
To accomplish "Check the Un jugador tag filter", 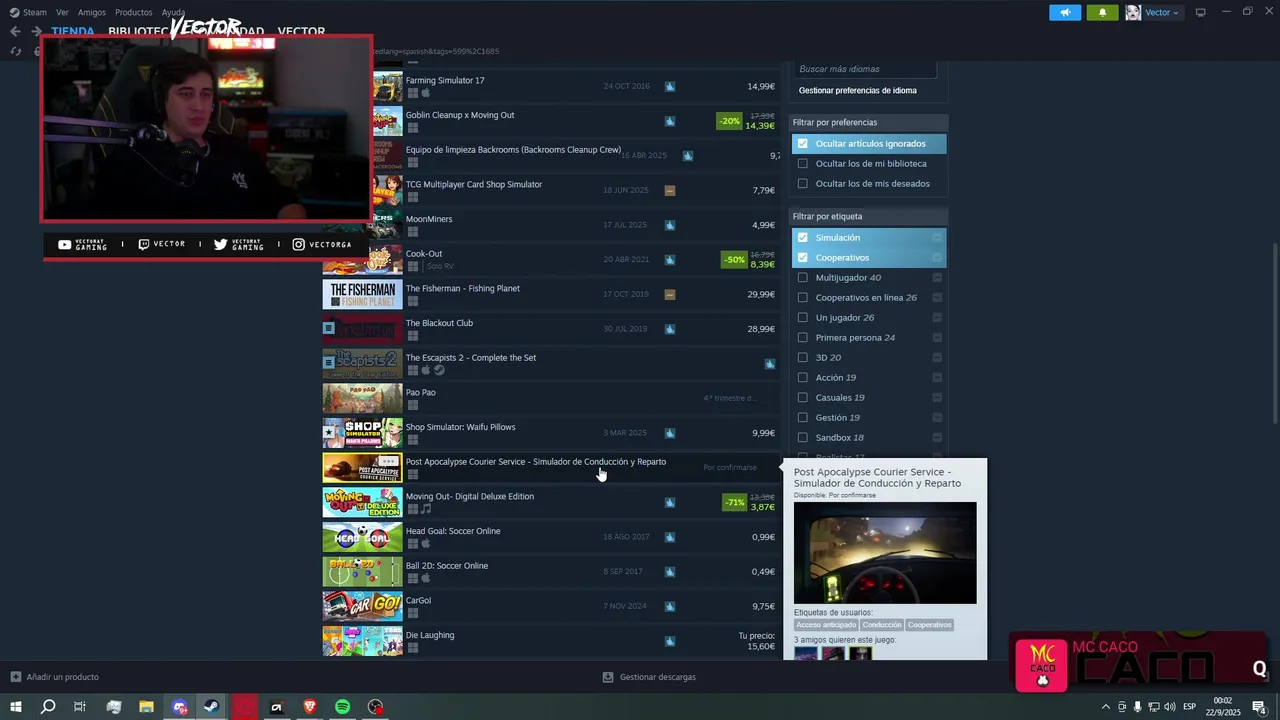I will coord(802,318).
